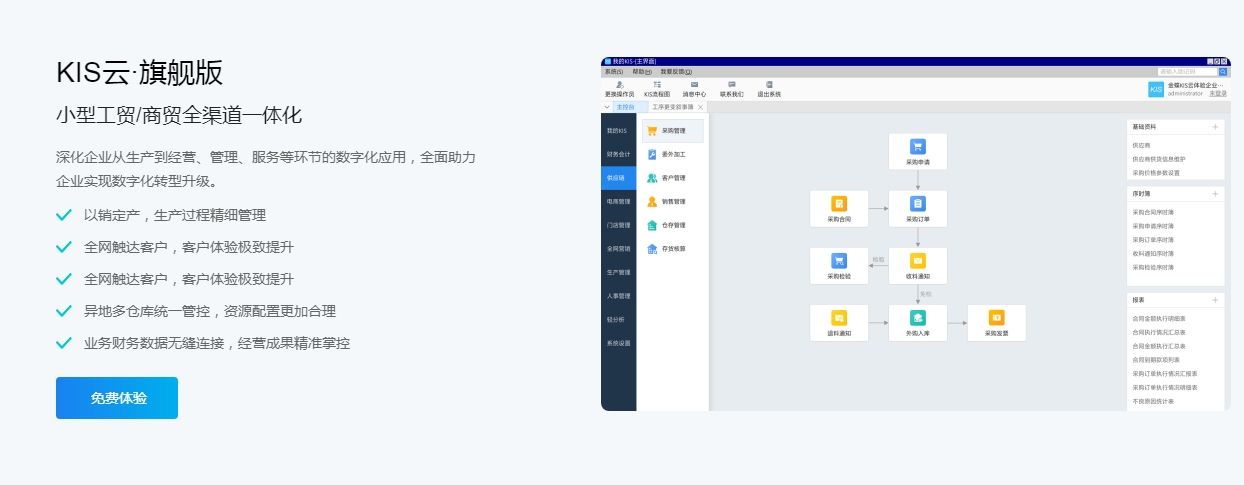Select 供应链 in dark sidebar
The height and width of the screenshot is (485, 1244).
(x=618, y=178)
